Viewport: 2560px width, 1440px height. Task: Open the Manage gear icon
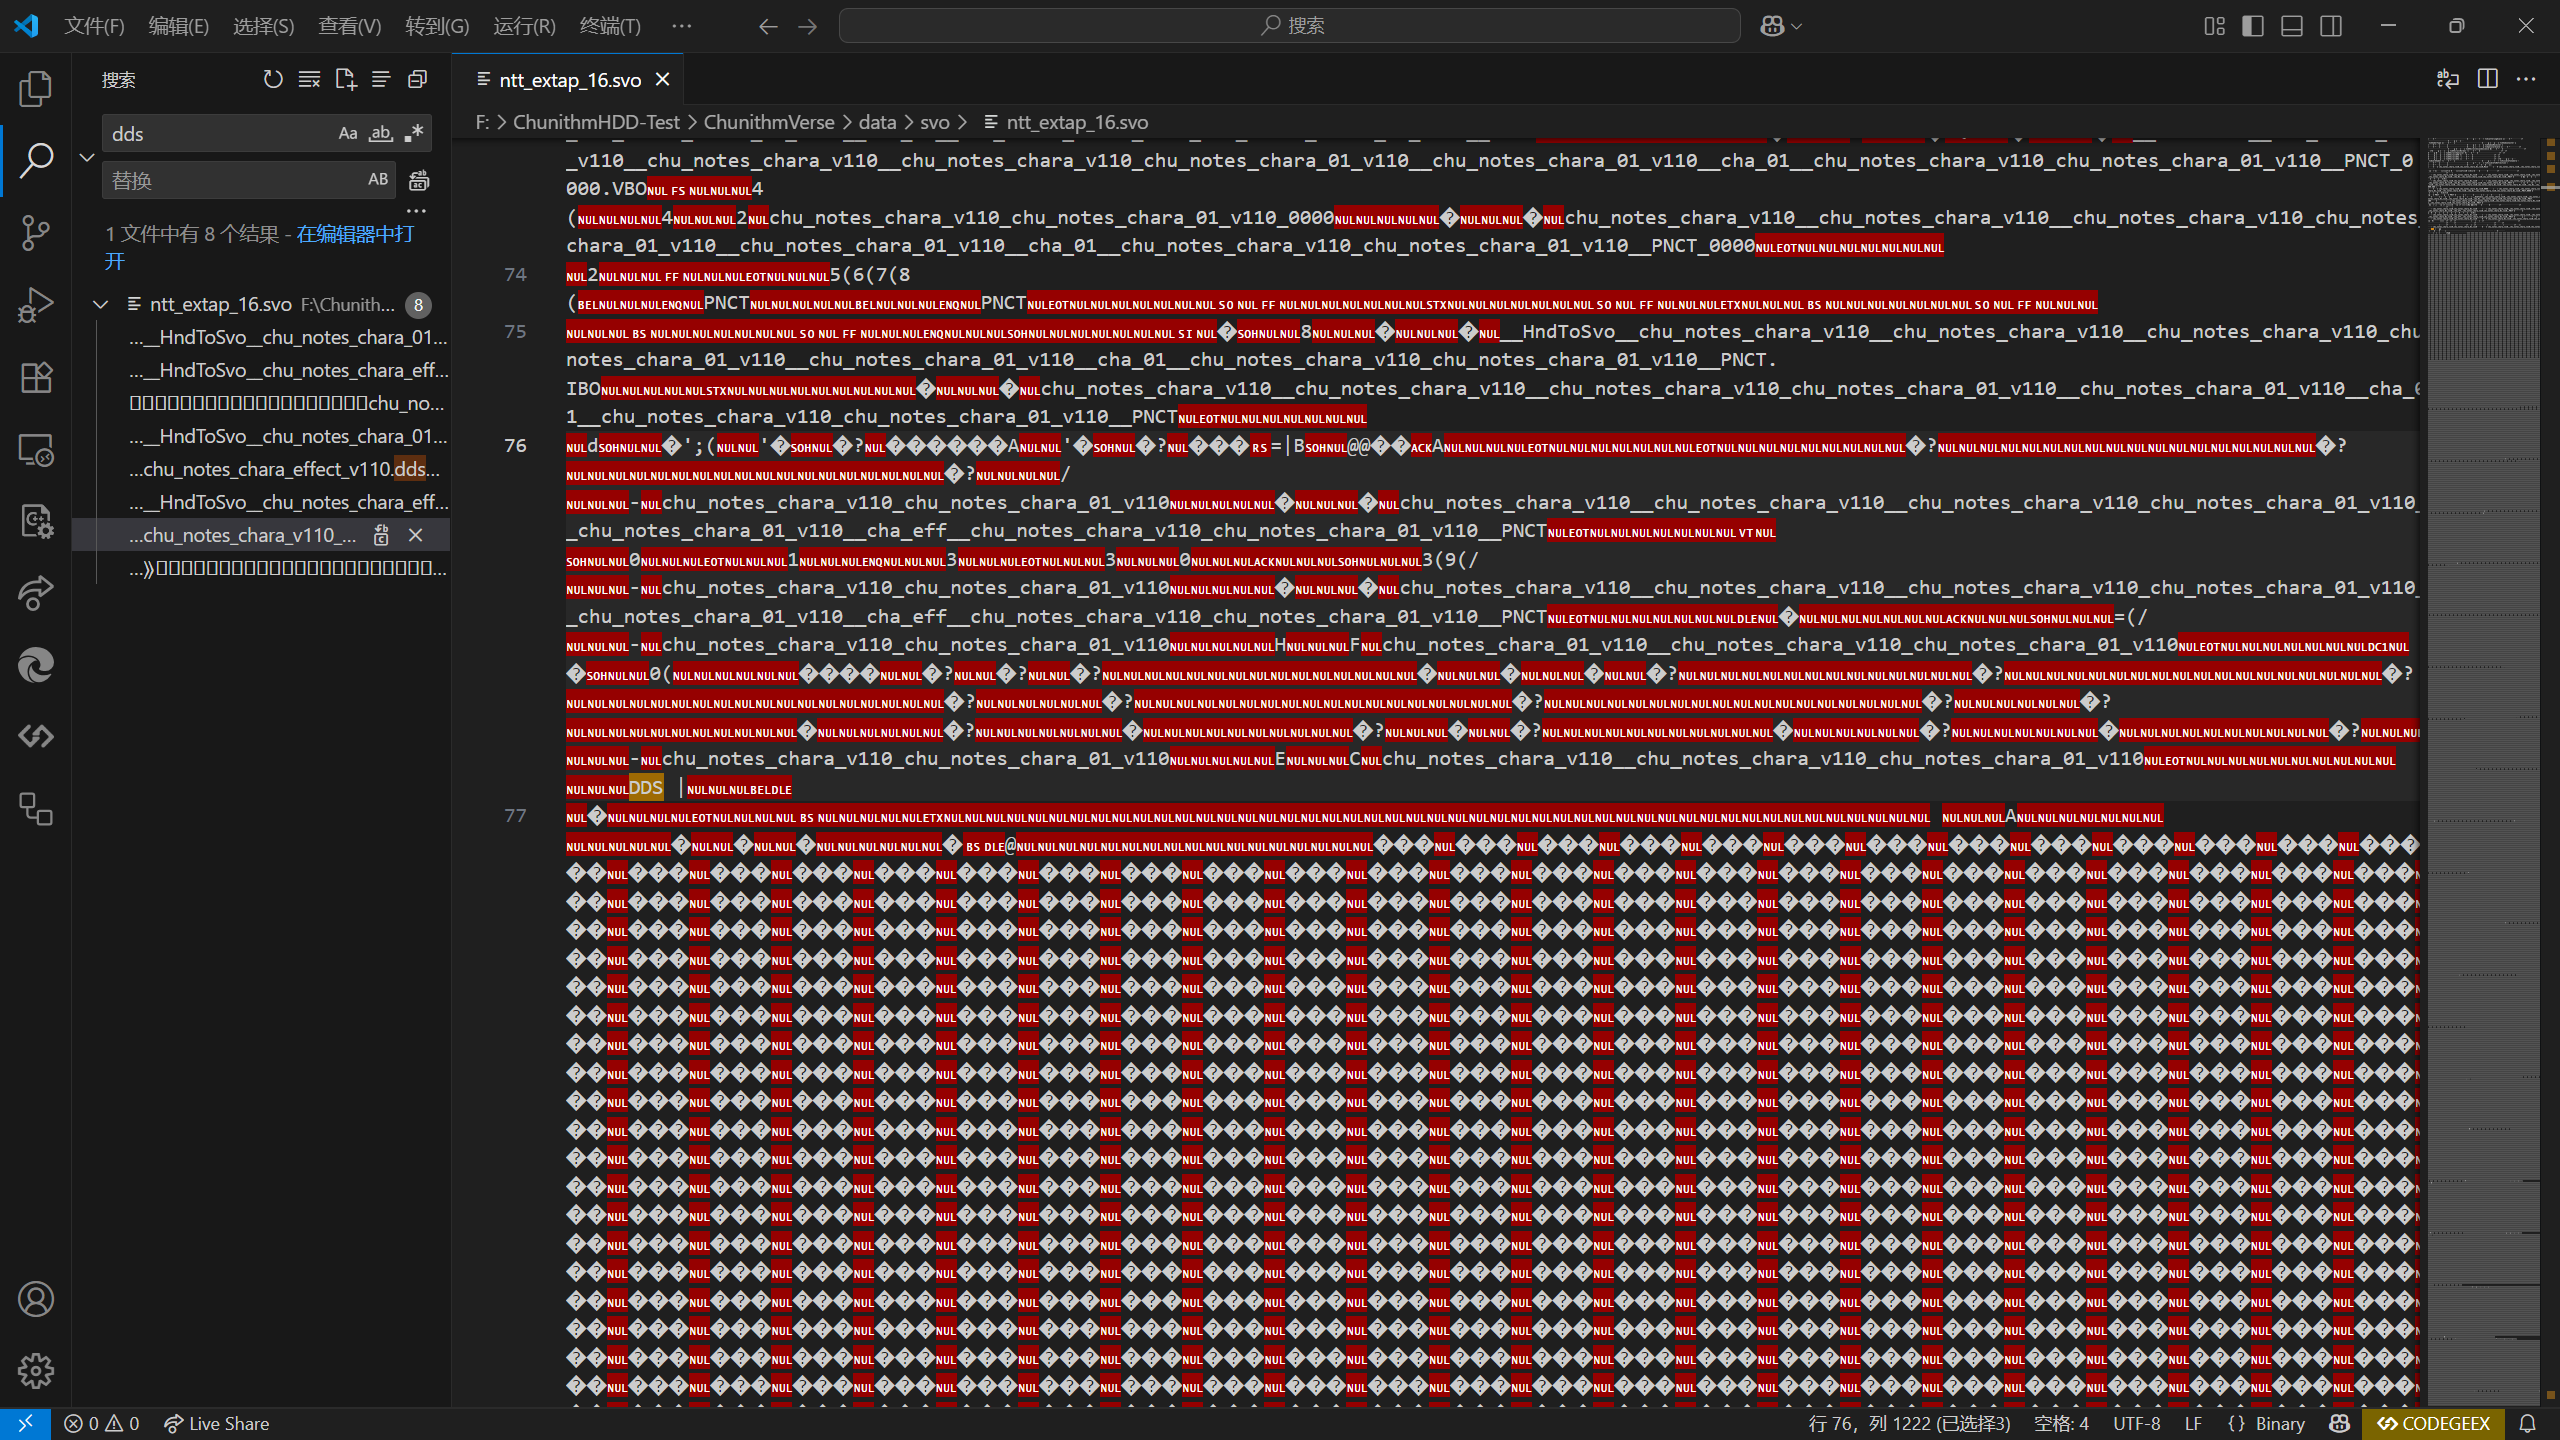[x=36, y=1371]
